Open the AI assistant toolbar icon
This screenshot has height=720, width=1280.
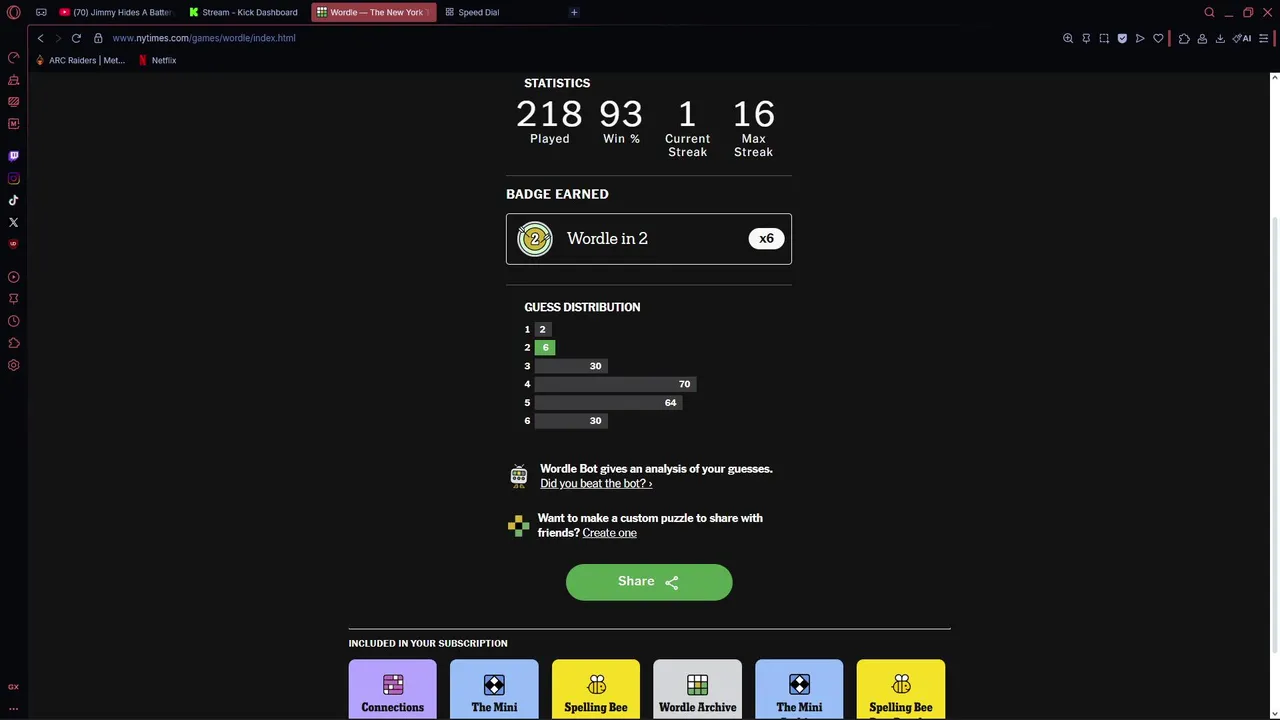[1242, 38]
